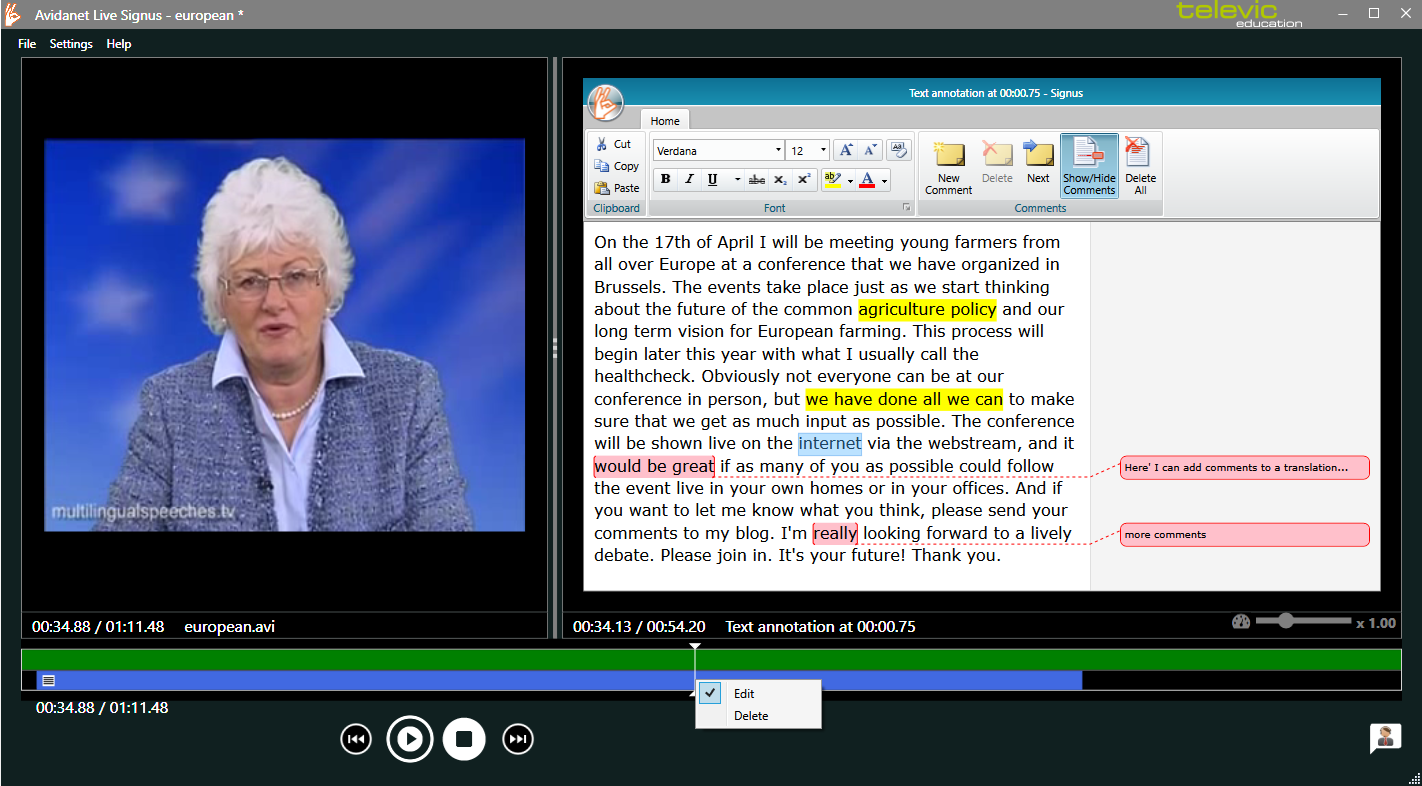The width and height of the screenshot is (1422, 786).
Task: Open the user chat icon
Action: click(x=1385, y=738)
